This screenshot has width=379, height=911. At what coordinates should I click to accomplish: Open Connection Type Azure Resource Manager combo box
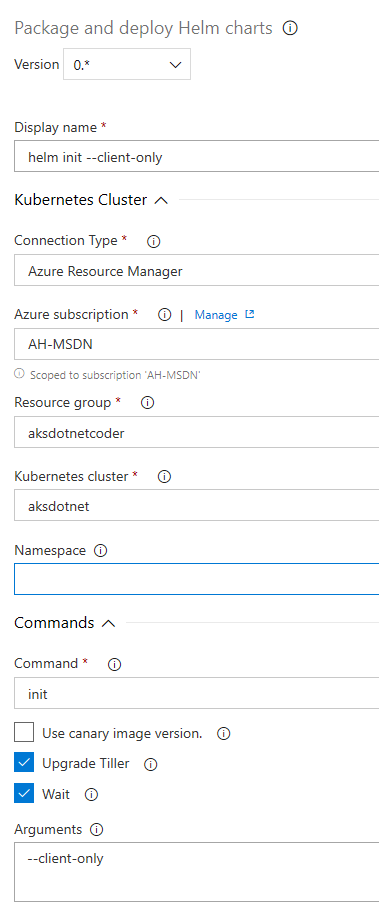(196, 270)
